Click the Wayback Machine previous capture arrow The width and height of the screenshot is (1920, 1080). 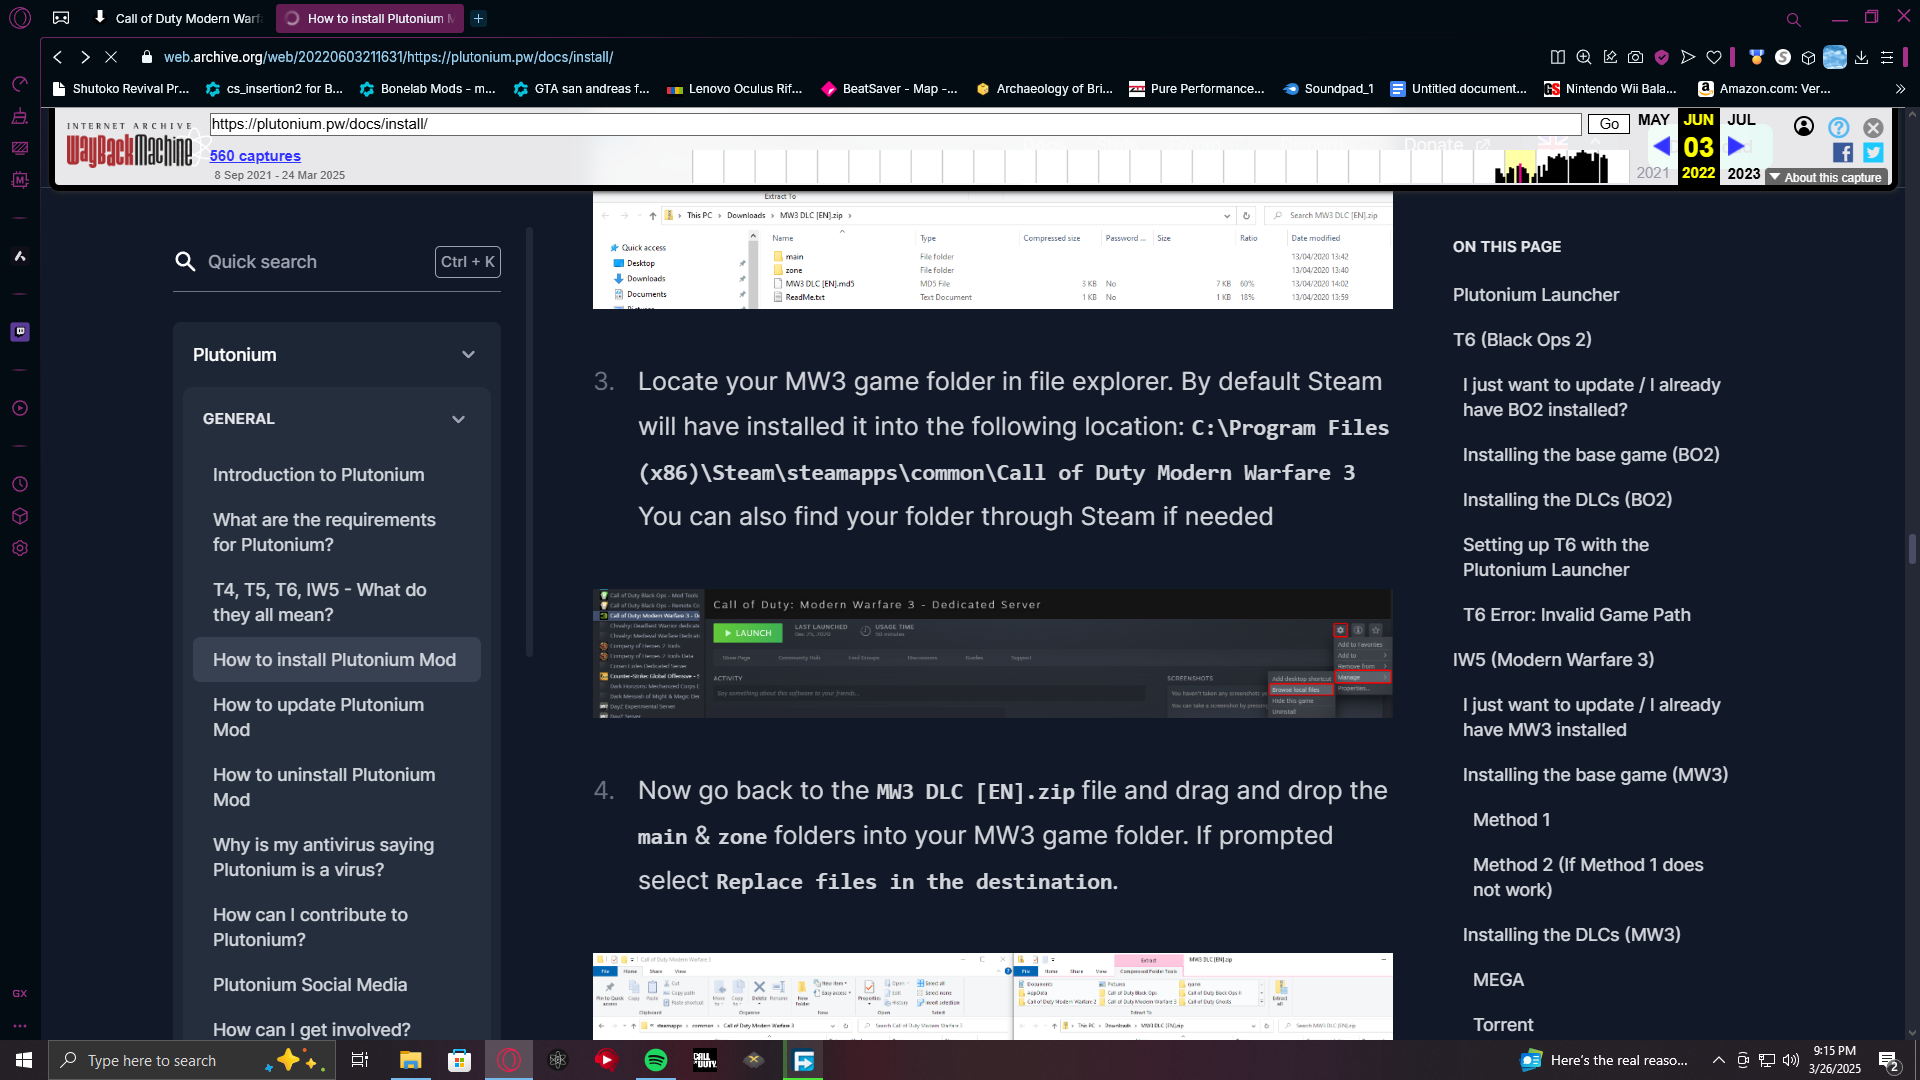point(1661,146)
